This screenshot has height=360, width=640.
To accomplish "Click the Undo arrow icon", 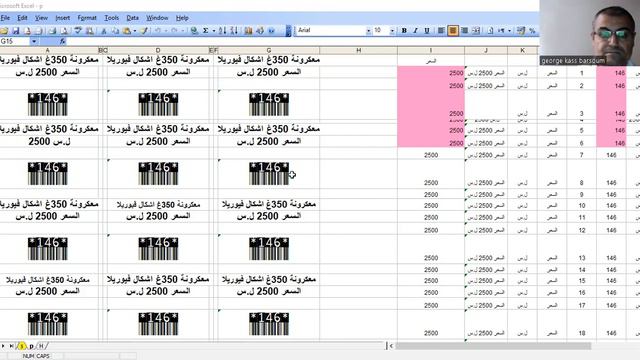I will pyautogui.click(x=158, y=31).
